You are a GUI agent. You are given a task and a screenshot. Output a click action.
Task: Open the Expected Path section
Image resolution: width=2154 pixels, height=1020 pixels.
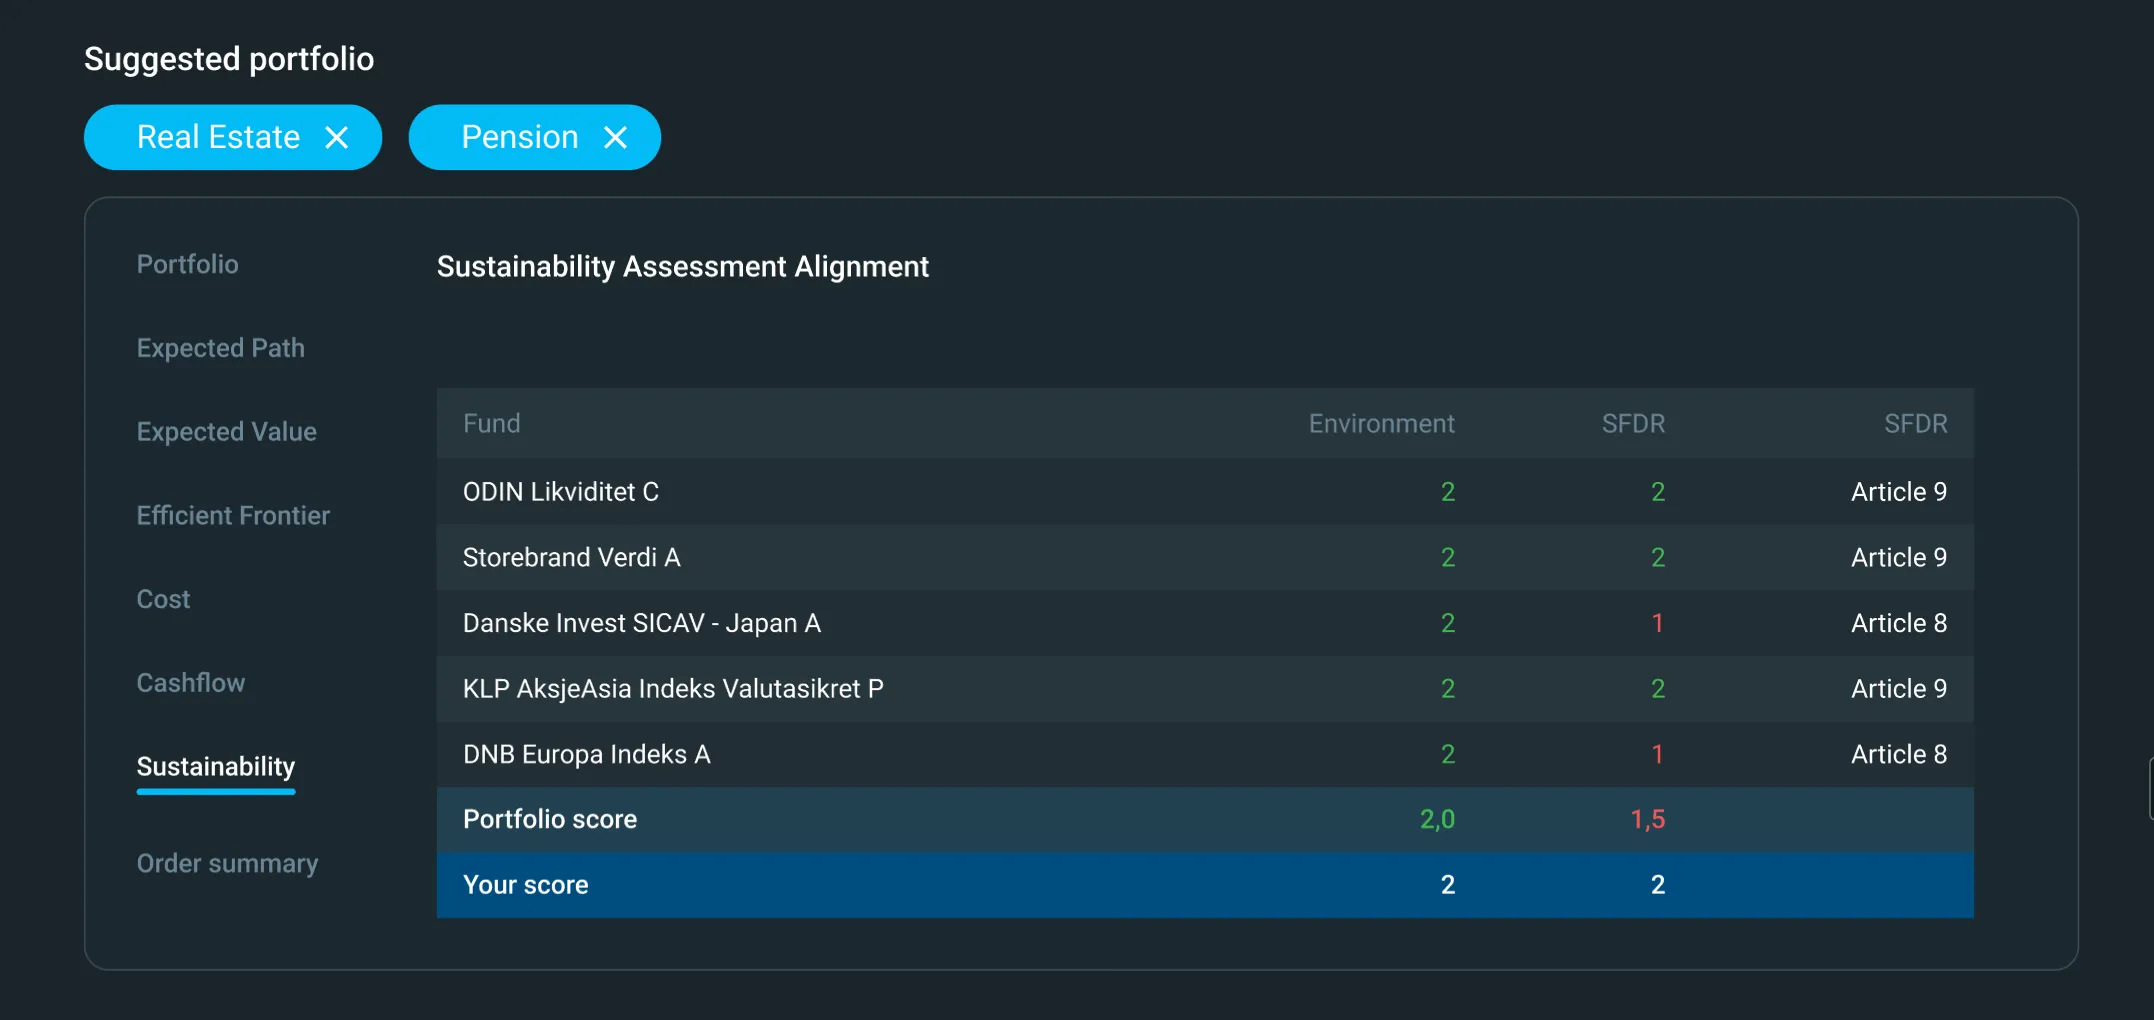[221, 348]
